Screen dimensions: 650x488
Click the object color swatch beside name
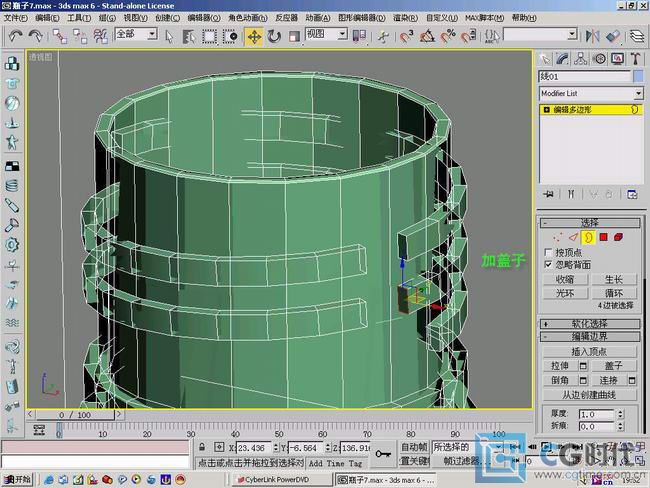pyautogui.click(x=638, y=76)
